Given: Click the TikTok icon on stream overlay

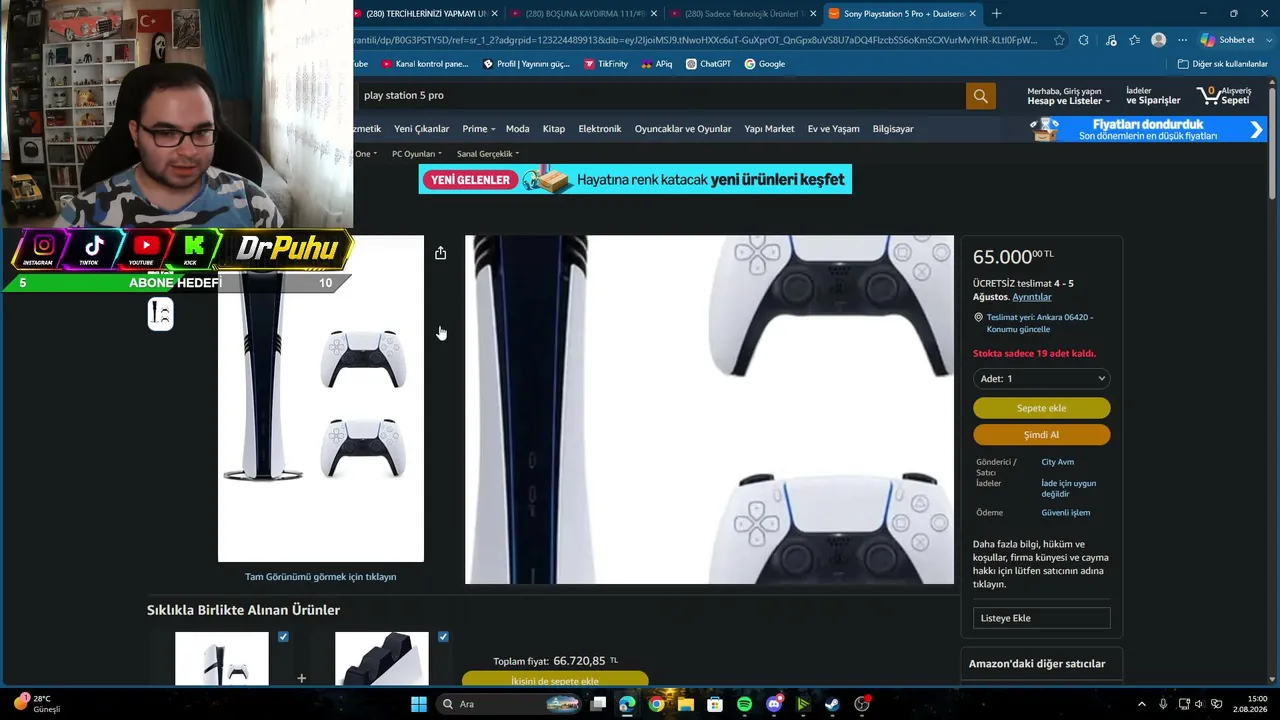Looking at the screenshot, I should coord(94,248).
